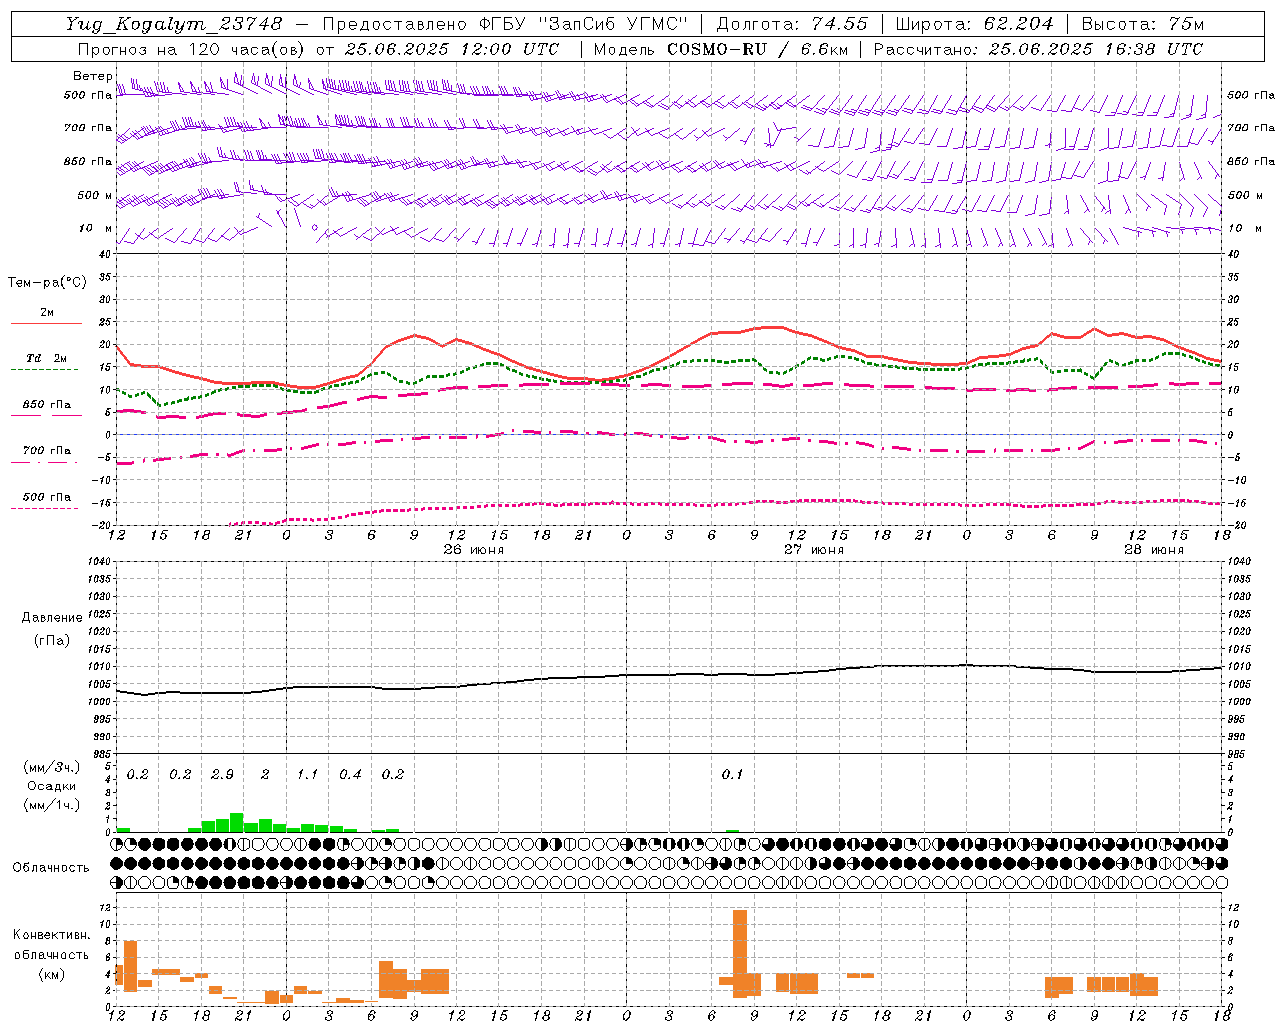Click the Давление panel label
Image resolution: width=1280 pixels, height=1024 pixels.
(x=52, y=618)
